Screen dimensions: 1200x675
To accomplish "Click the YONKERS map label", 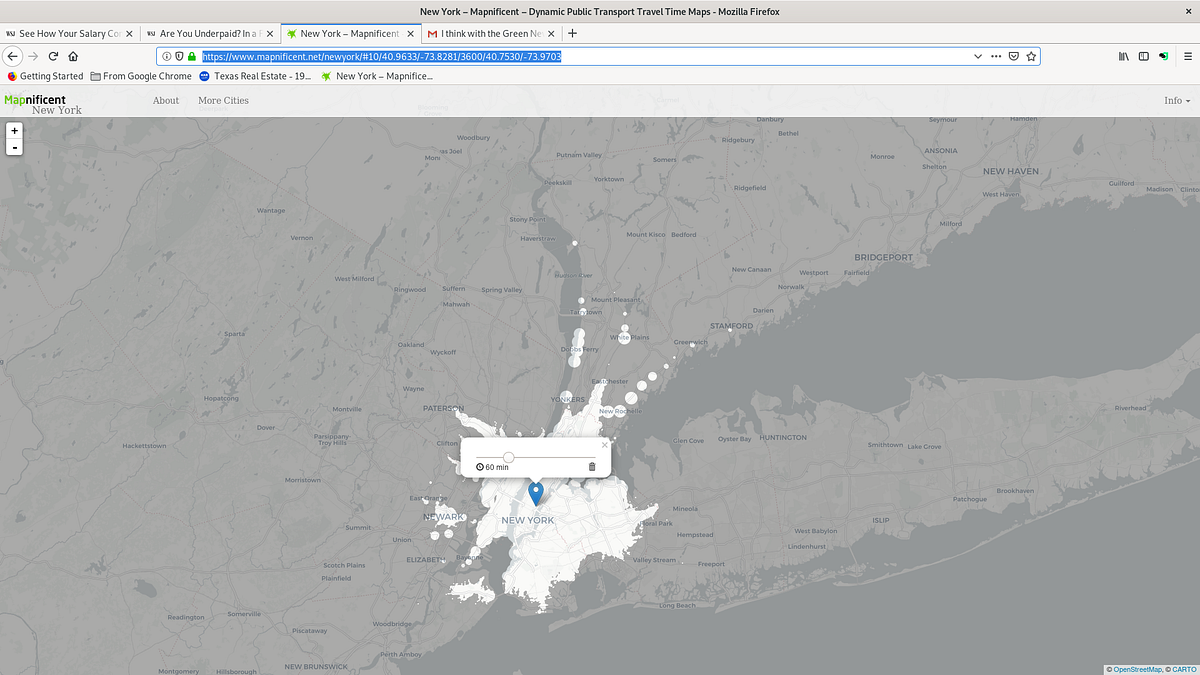I will point(568,399).
